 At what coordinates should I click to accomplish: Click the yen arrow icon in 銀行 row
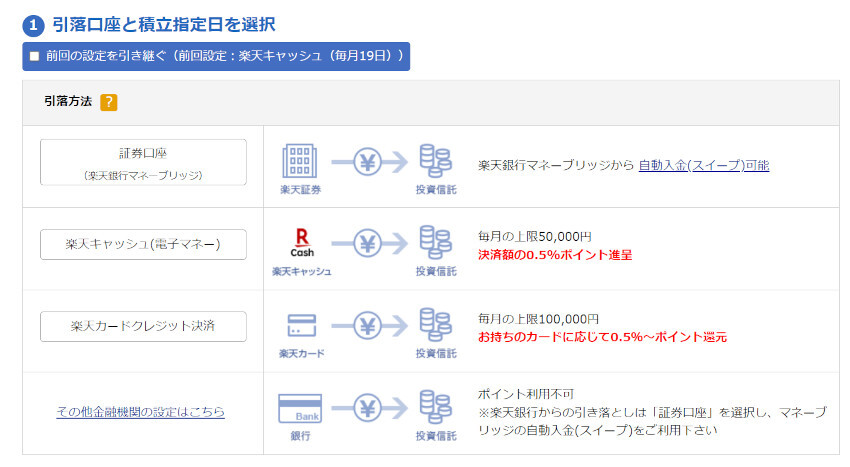coord(368,408)
